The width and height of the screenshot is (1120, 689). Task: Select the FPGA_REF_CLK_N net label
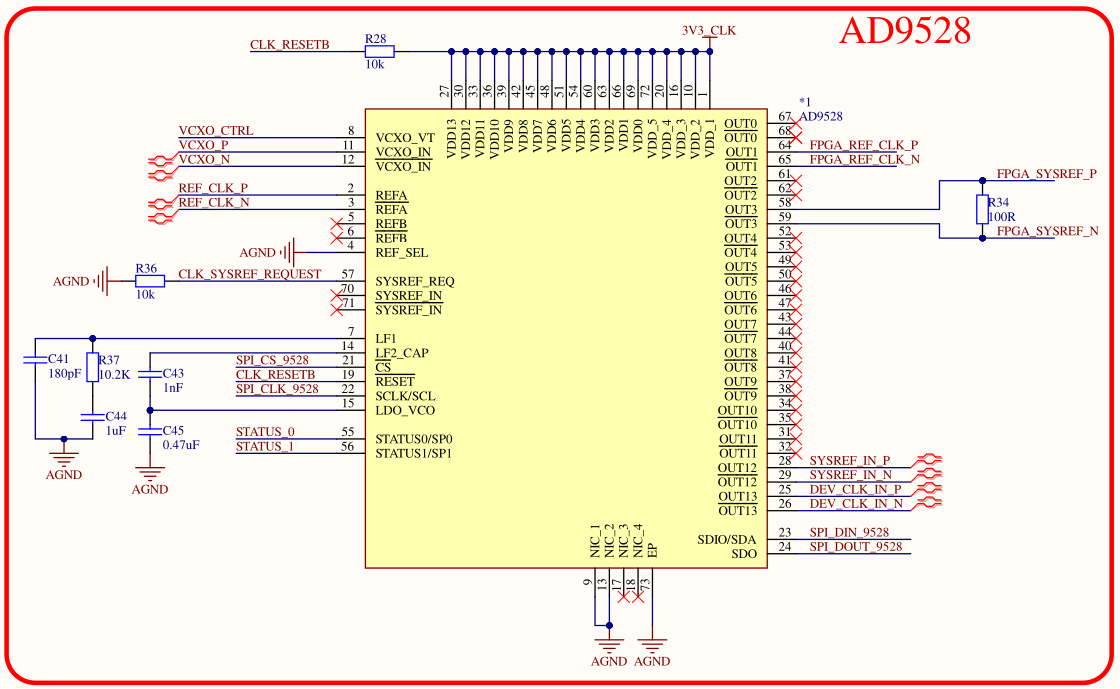pyautogui.click(x=864, y=159)
